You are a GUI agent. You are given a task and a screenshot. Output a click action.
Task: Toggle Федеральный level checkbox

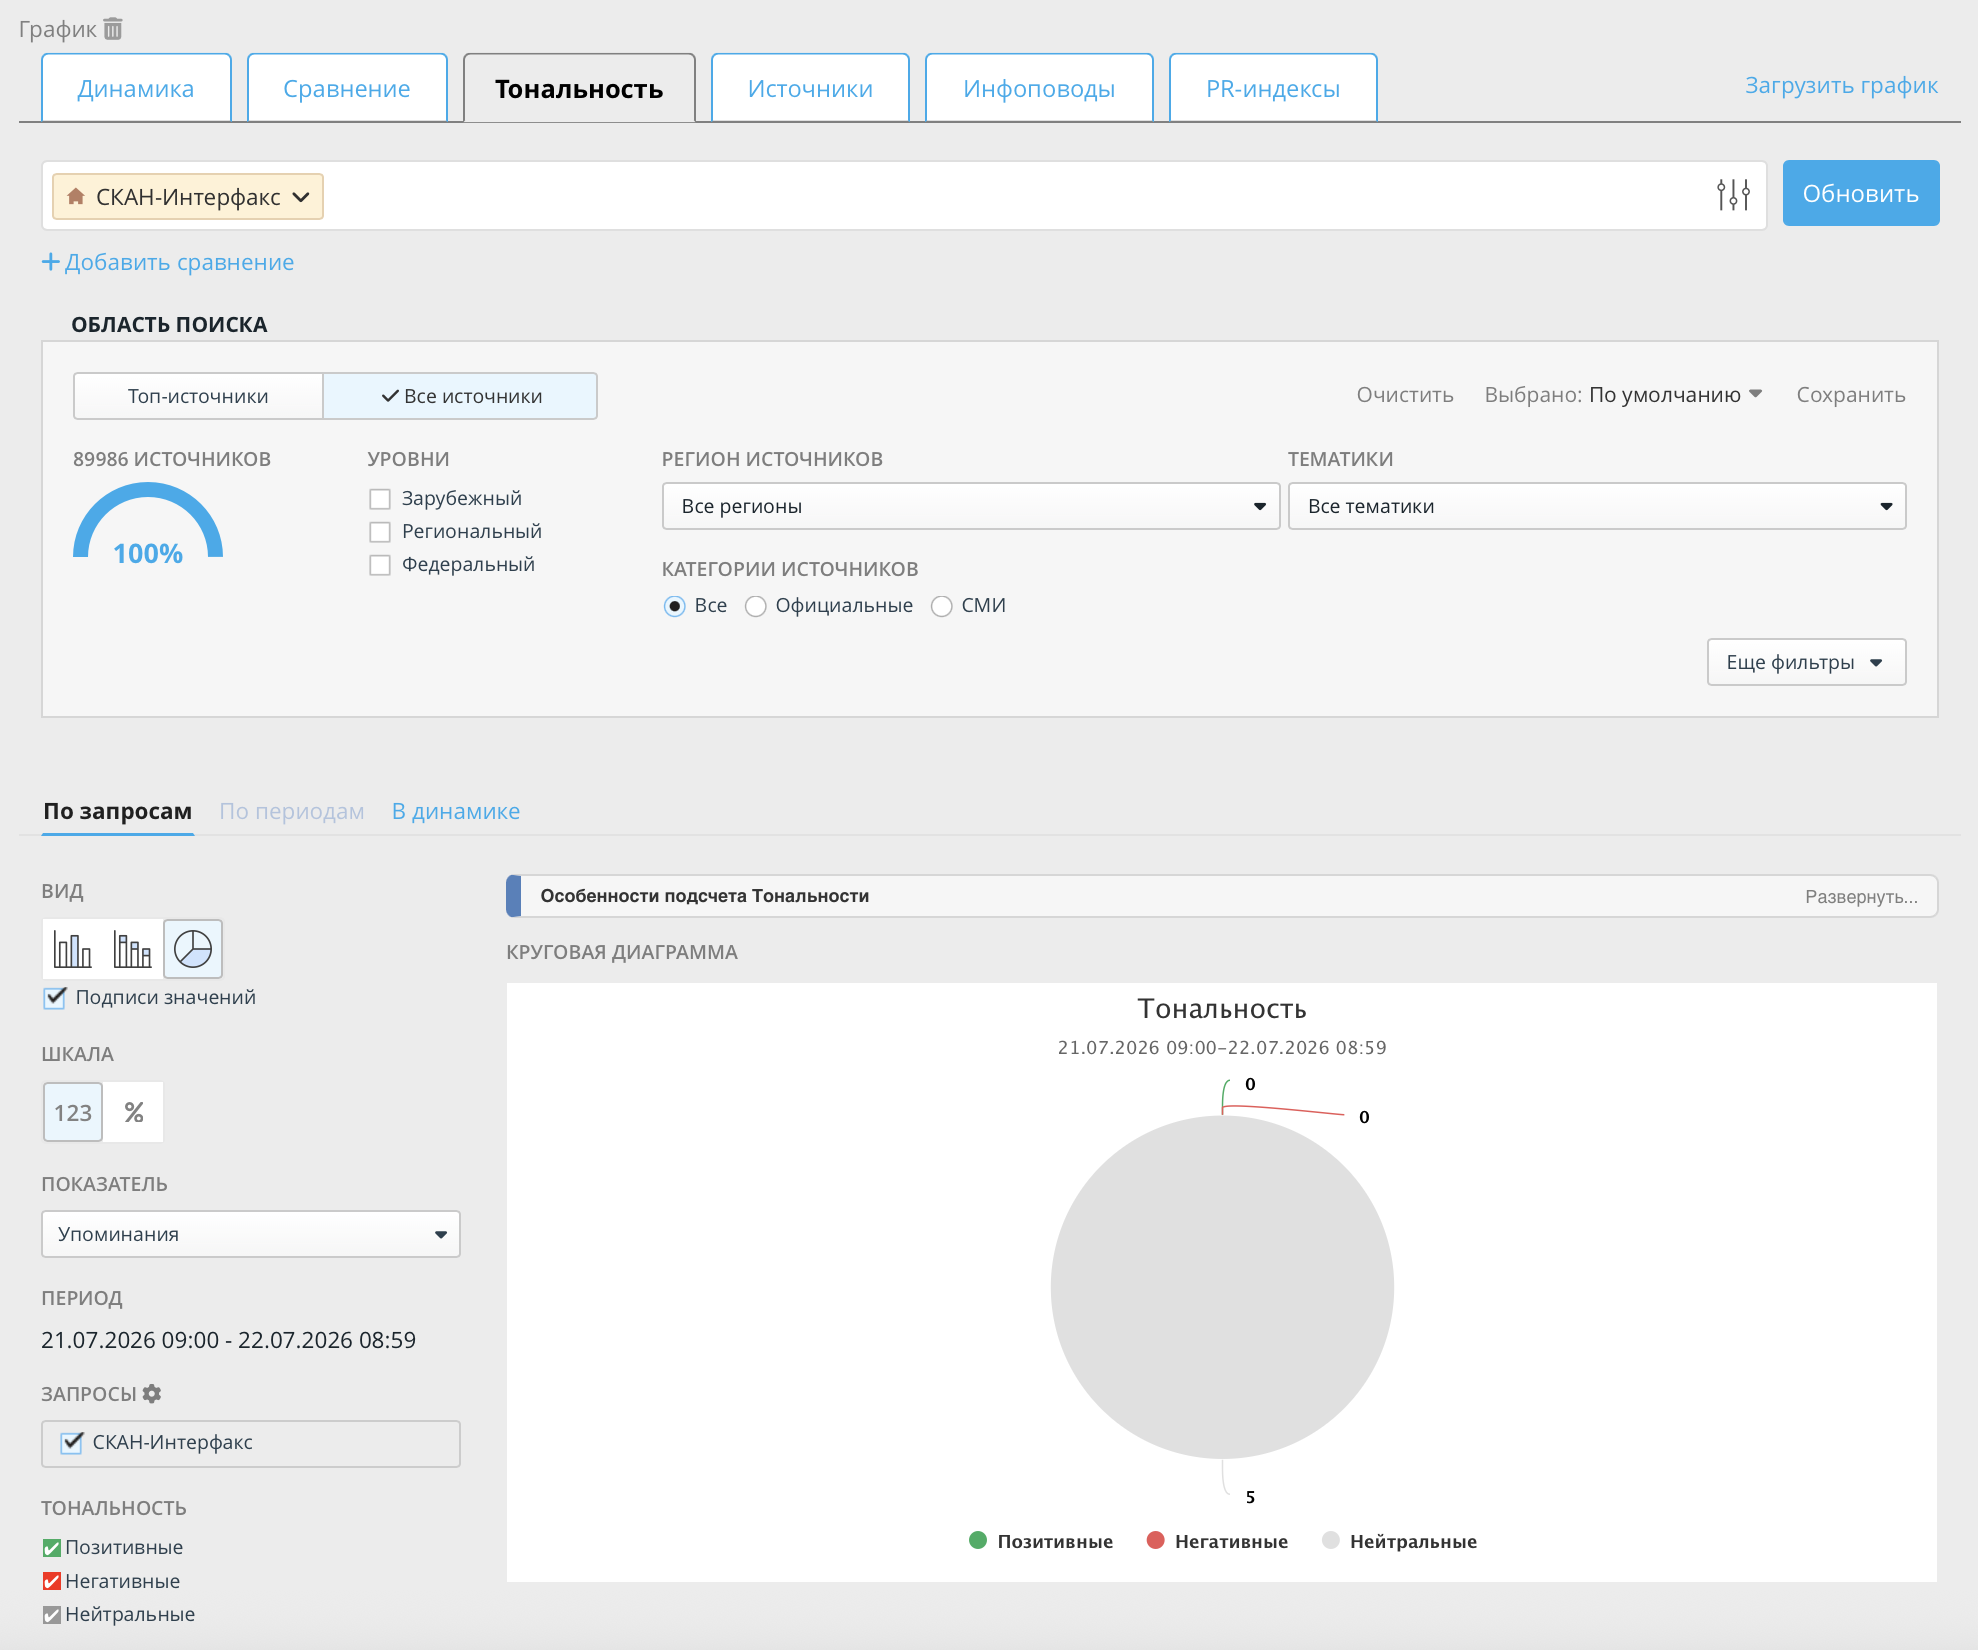pyautogui.click(x=380, y=565)
